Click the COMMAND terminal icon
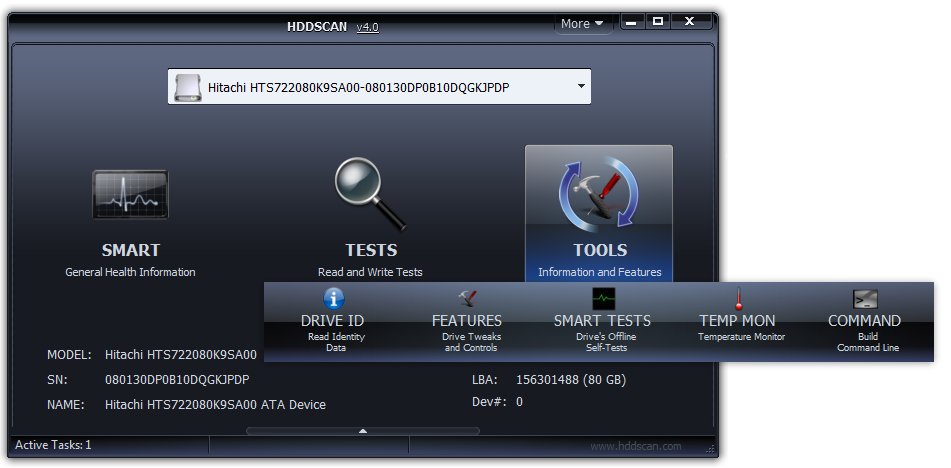This screenshot has height=468, width=951. pos(865,299)
